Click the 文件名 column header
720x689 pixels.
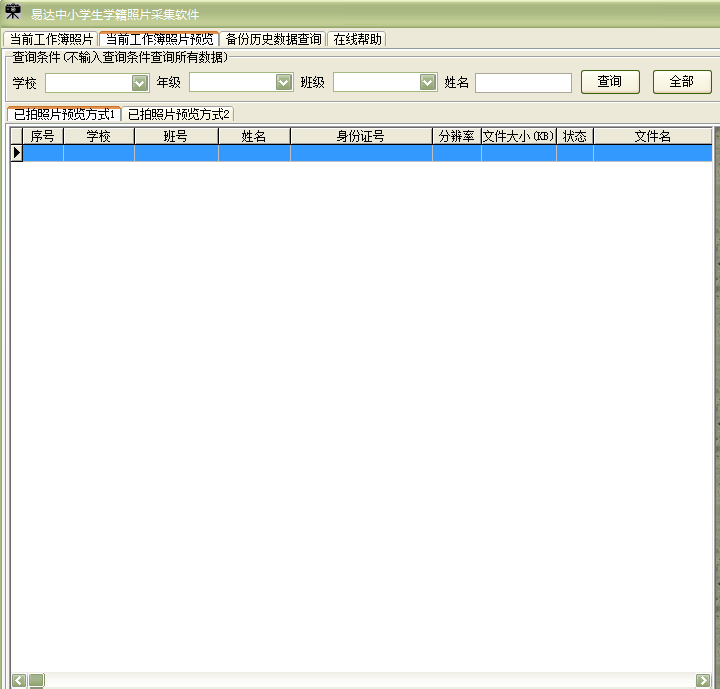point(652,136)
